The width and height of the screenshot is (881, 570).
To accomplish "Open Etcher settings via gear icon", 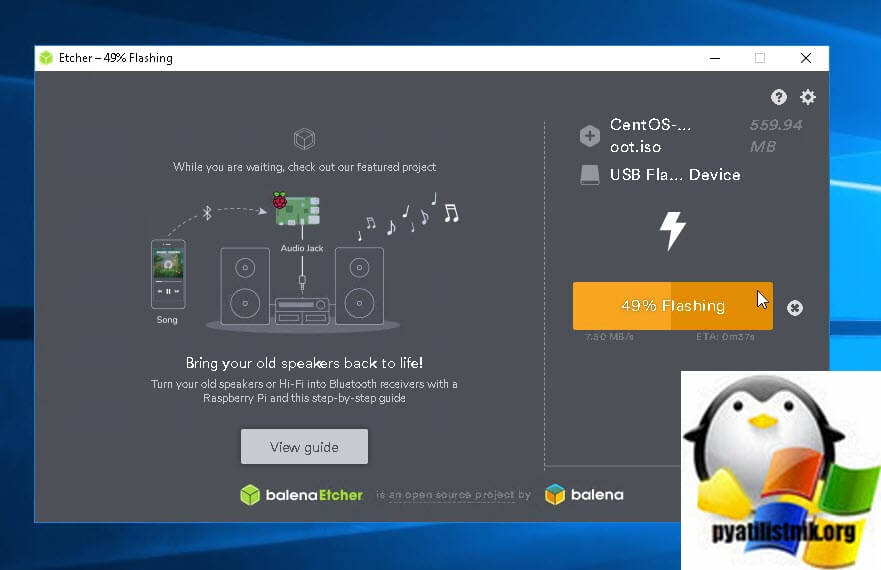I will click(808, 97).
